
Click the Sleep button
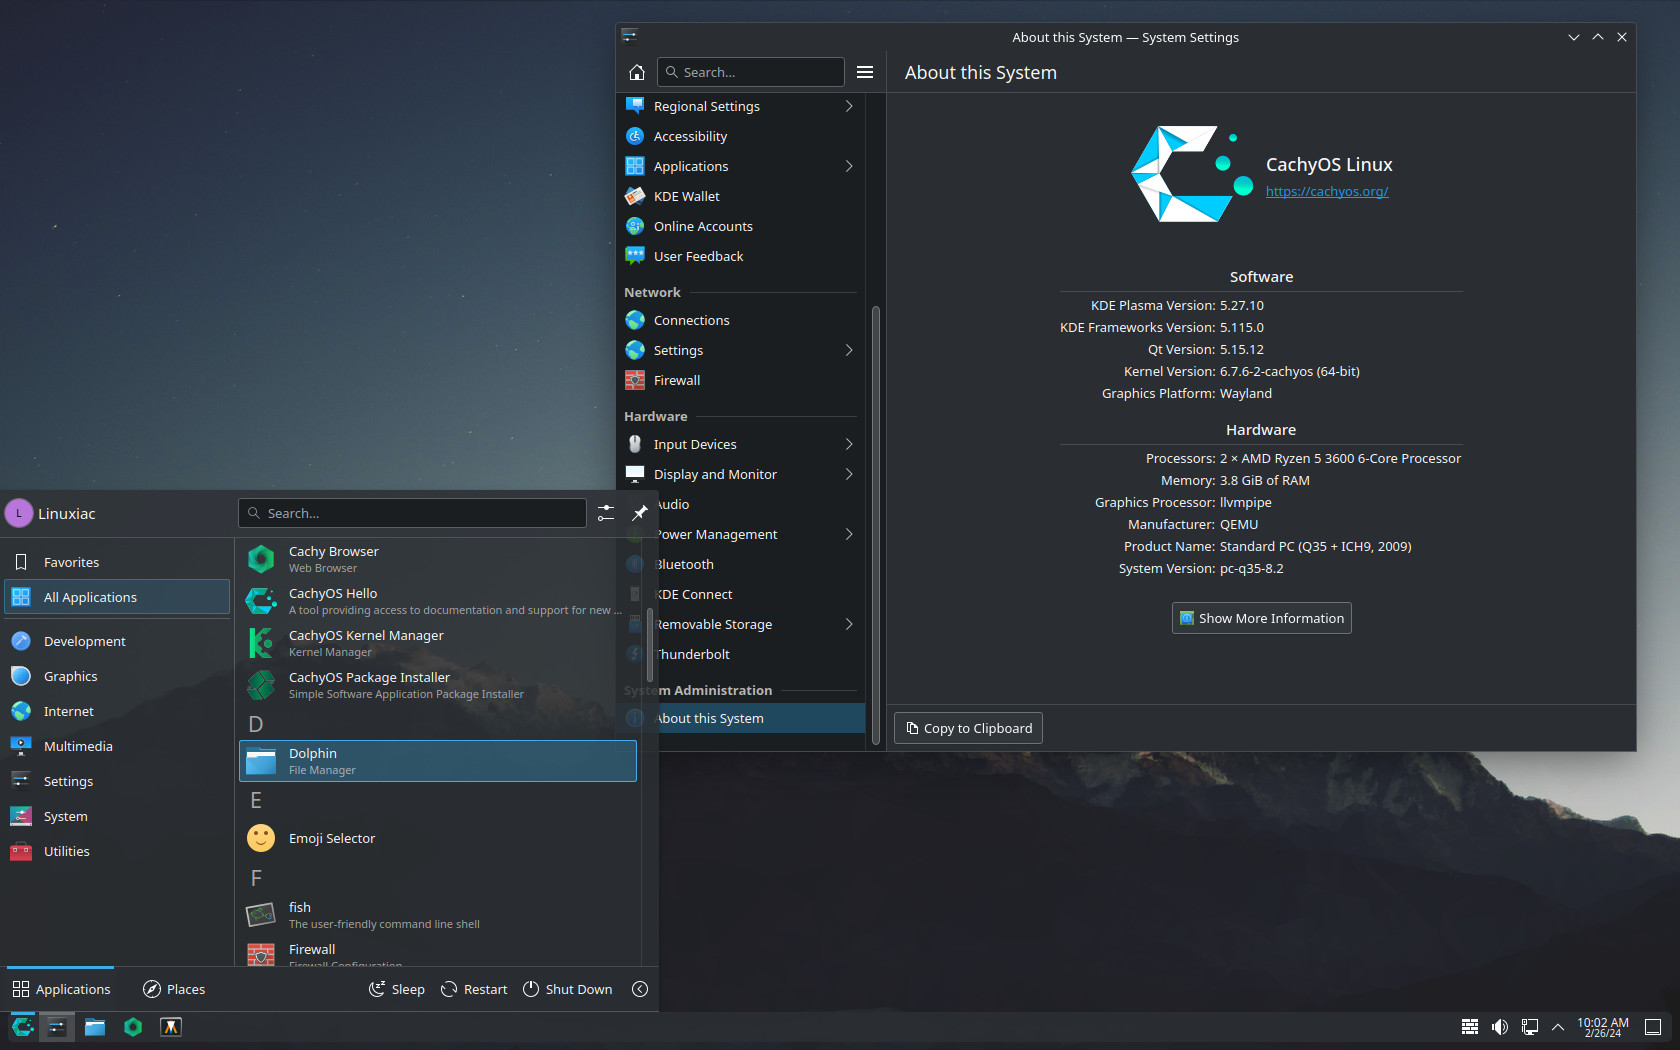coord(397,989)
